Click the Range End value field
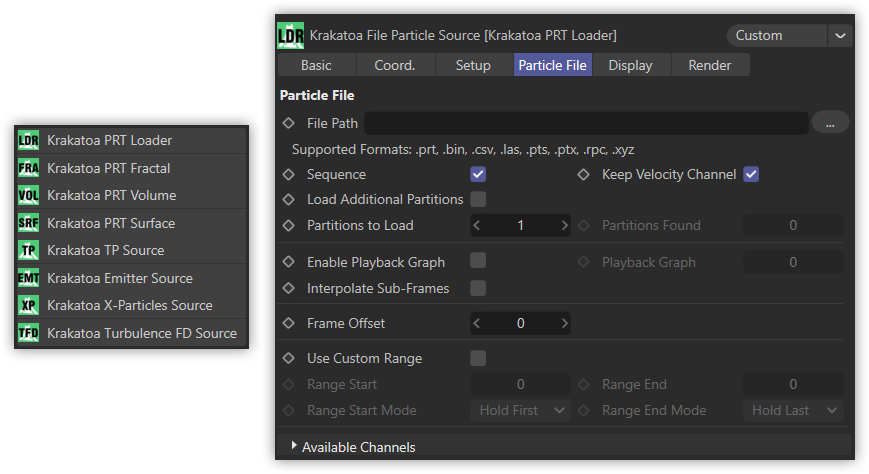869x474 pixels. (x=793, y=384)
